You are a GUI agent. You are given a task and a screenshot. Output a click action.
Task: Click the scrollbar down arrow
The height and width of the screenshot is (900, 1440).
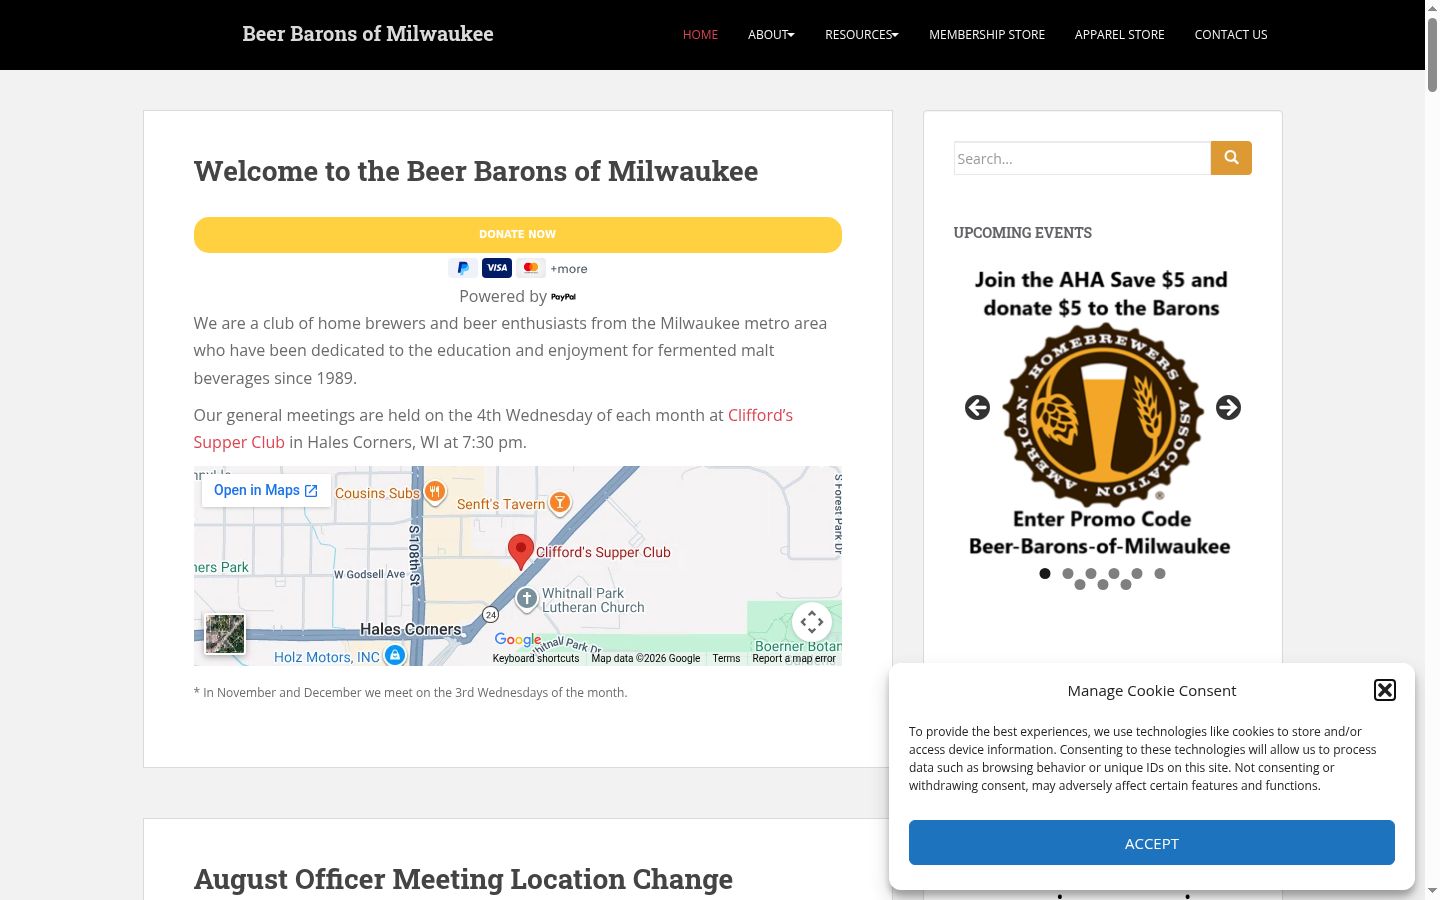pyautogui.click(x=1432, y=891)
